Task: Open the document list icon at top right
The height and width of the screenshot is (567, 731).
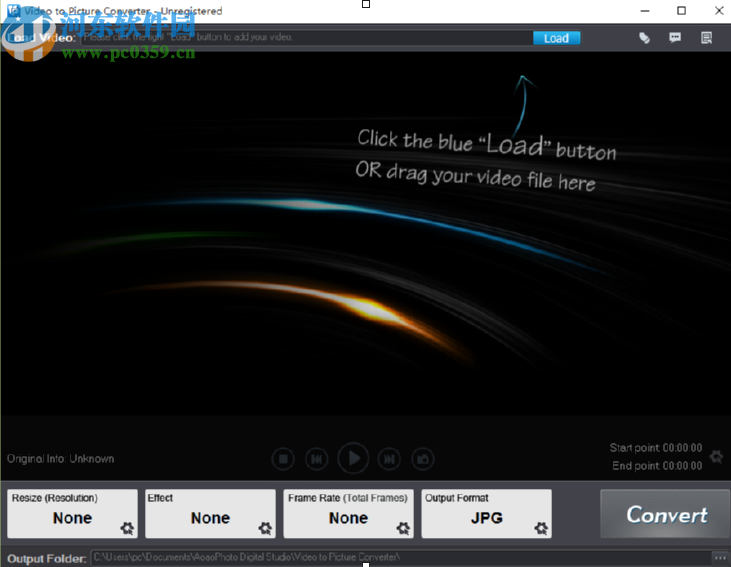Action: point(706,38)
